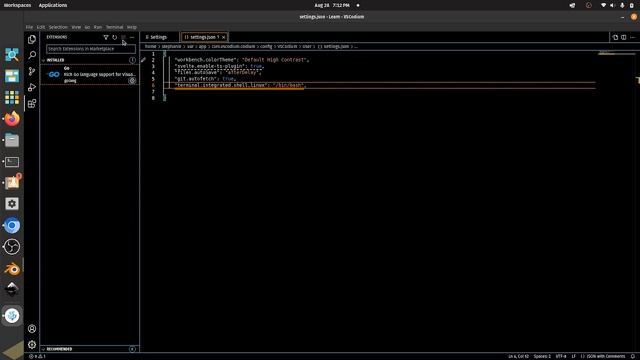Open the Help menu
Viewport: 640px width, 360px height.
pos(131,27)
